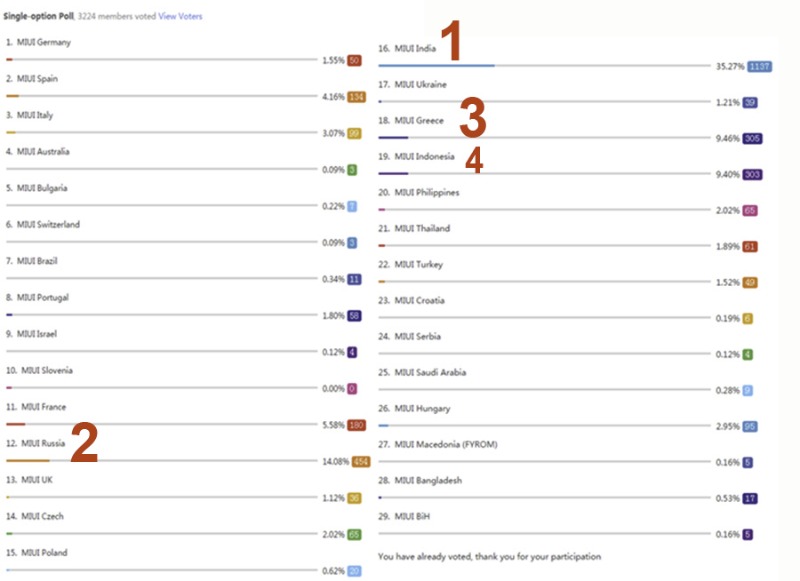Click the 4.16% value for Spain

[x=334, y=97]
